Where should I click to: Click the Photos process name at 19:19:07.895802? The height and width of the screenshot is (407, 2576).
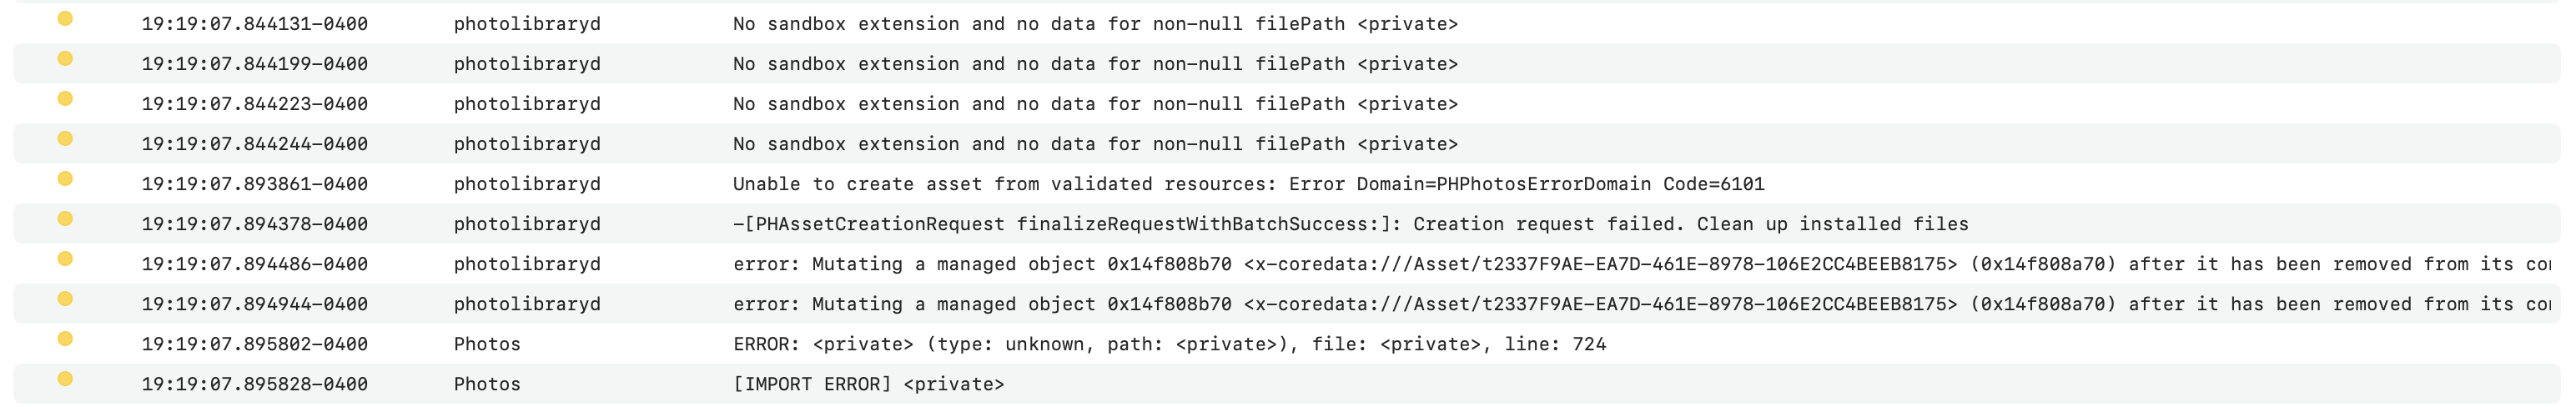(x=487, y=344)
